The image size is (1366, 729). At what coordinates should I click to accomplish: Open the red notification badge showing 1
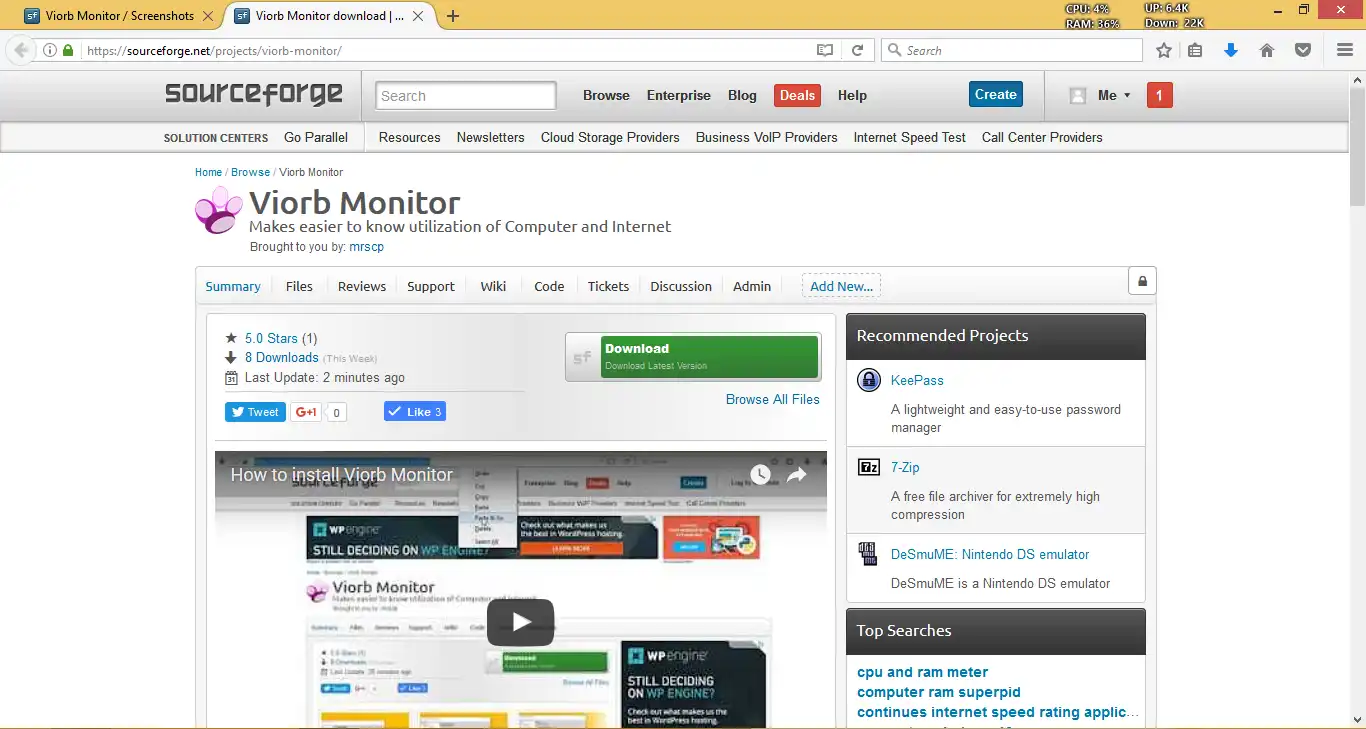tap(1159, 96)
